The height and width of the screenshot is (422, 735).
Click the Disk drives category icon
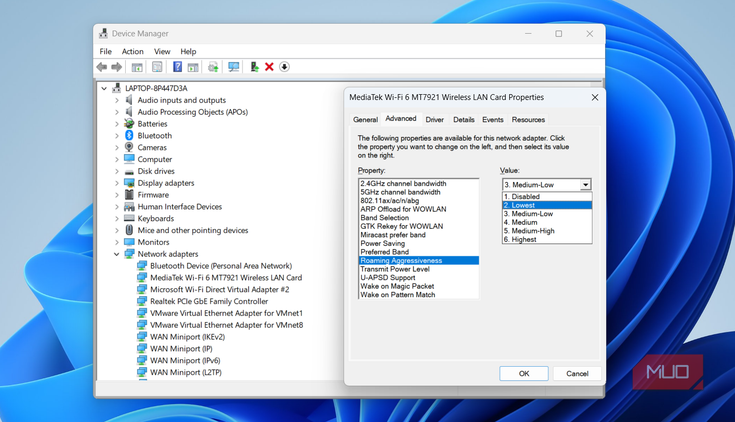point(129,172)
